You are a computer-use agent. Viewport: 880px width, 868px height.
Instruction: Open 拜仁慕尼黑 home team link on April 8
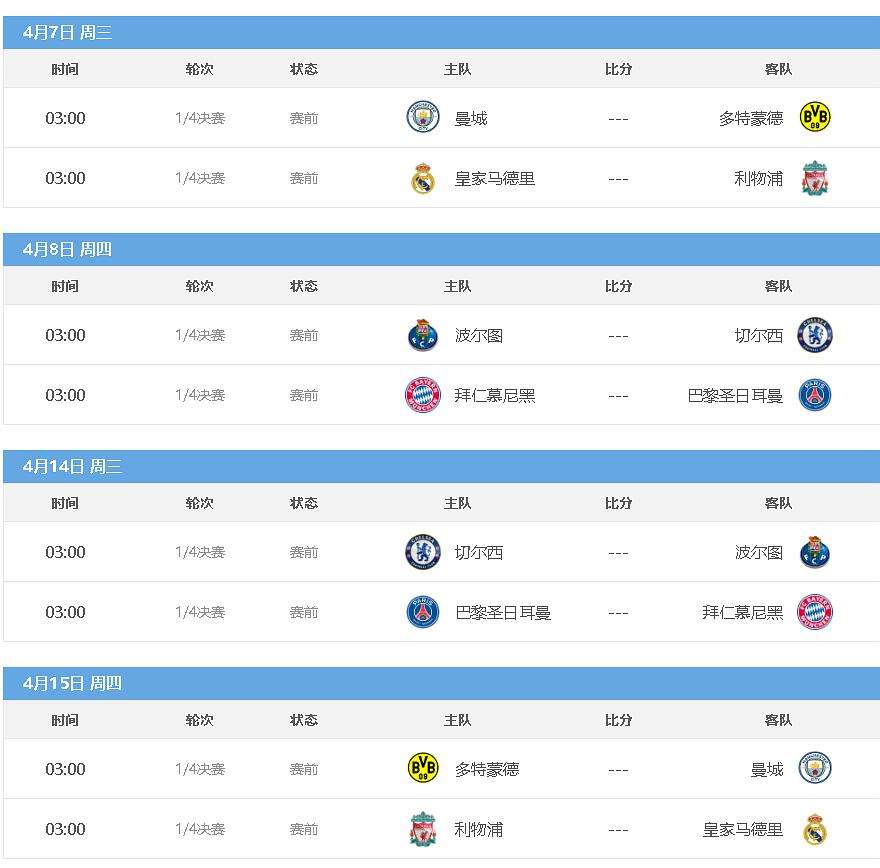click(494, 396)
